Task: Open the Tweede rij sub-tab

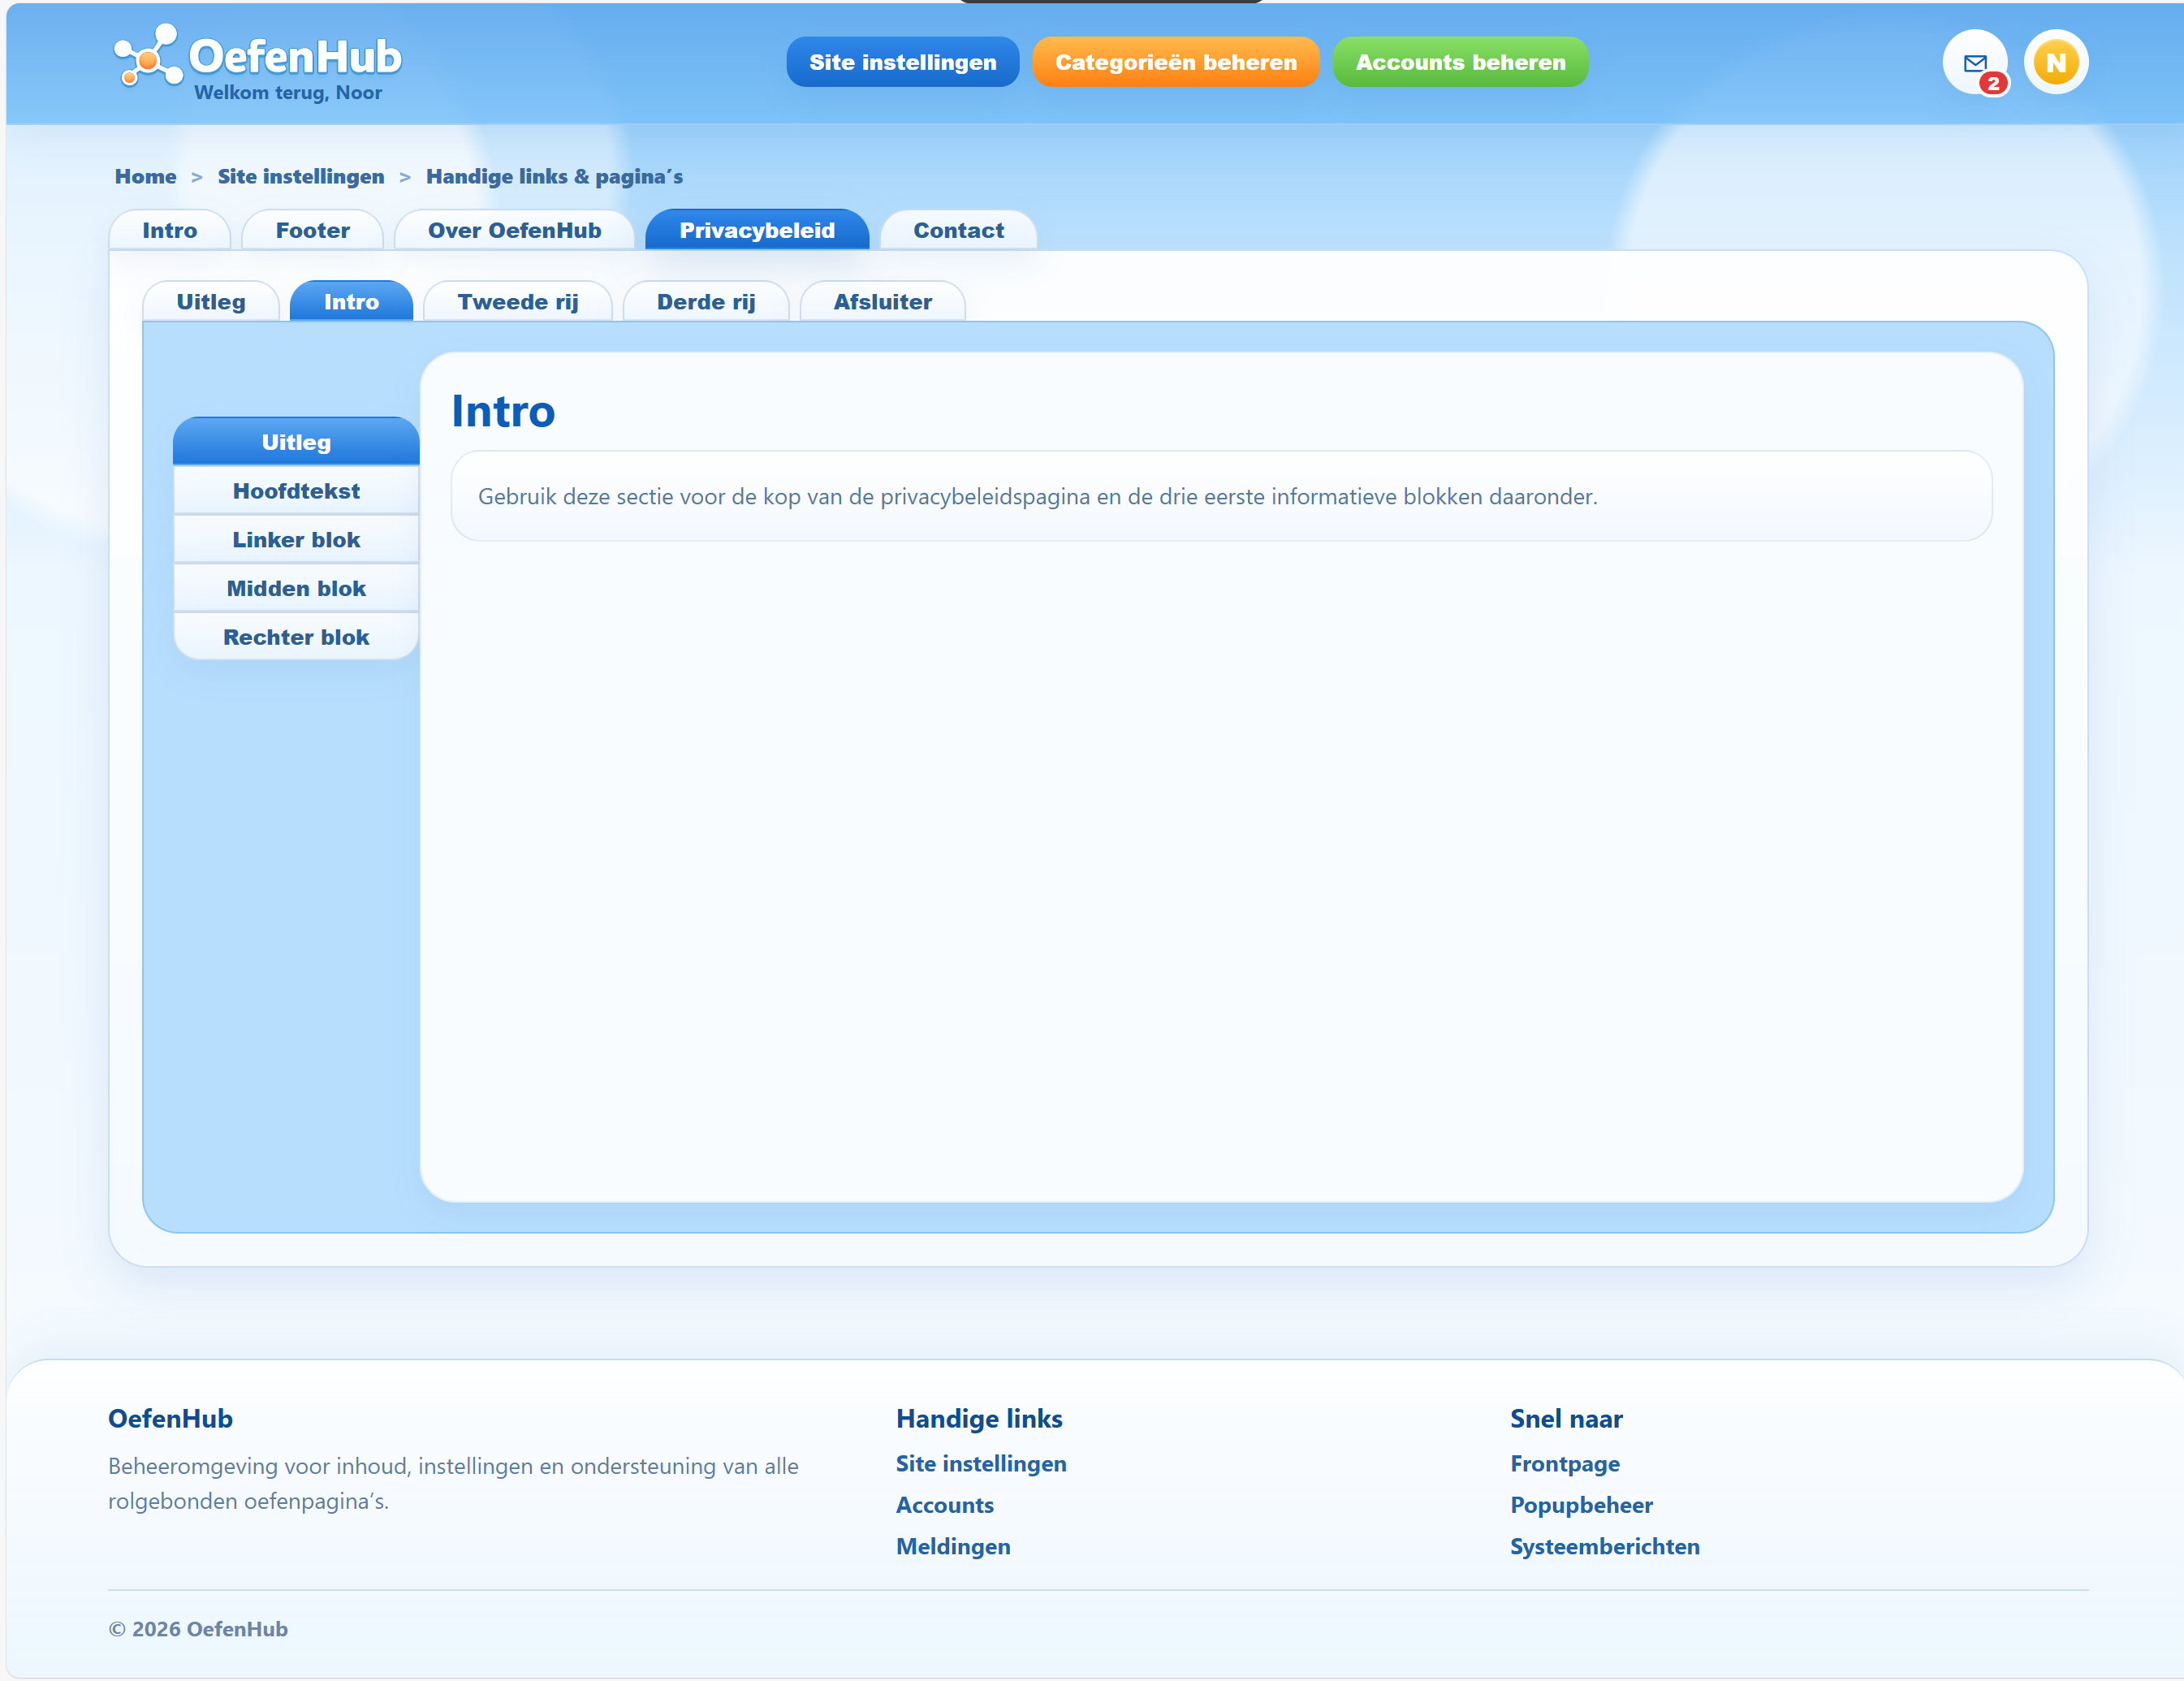Action: tap(517, 301)
